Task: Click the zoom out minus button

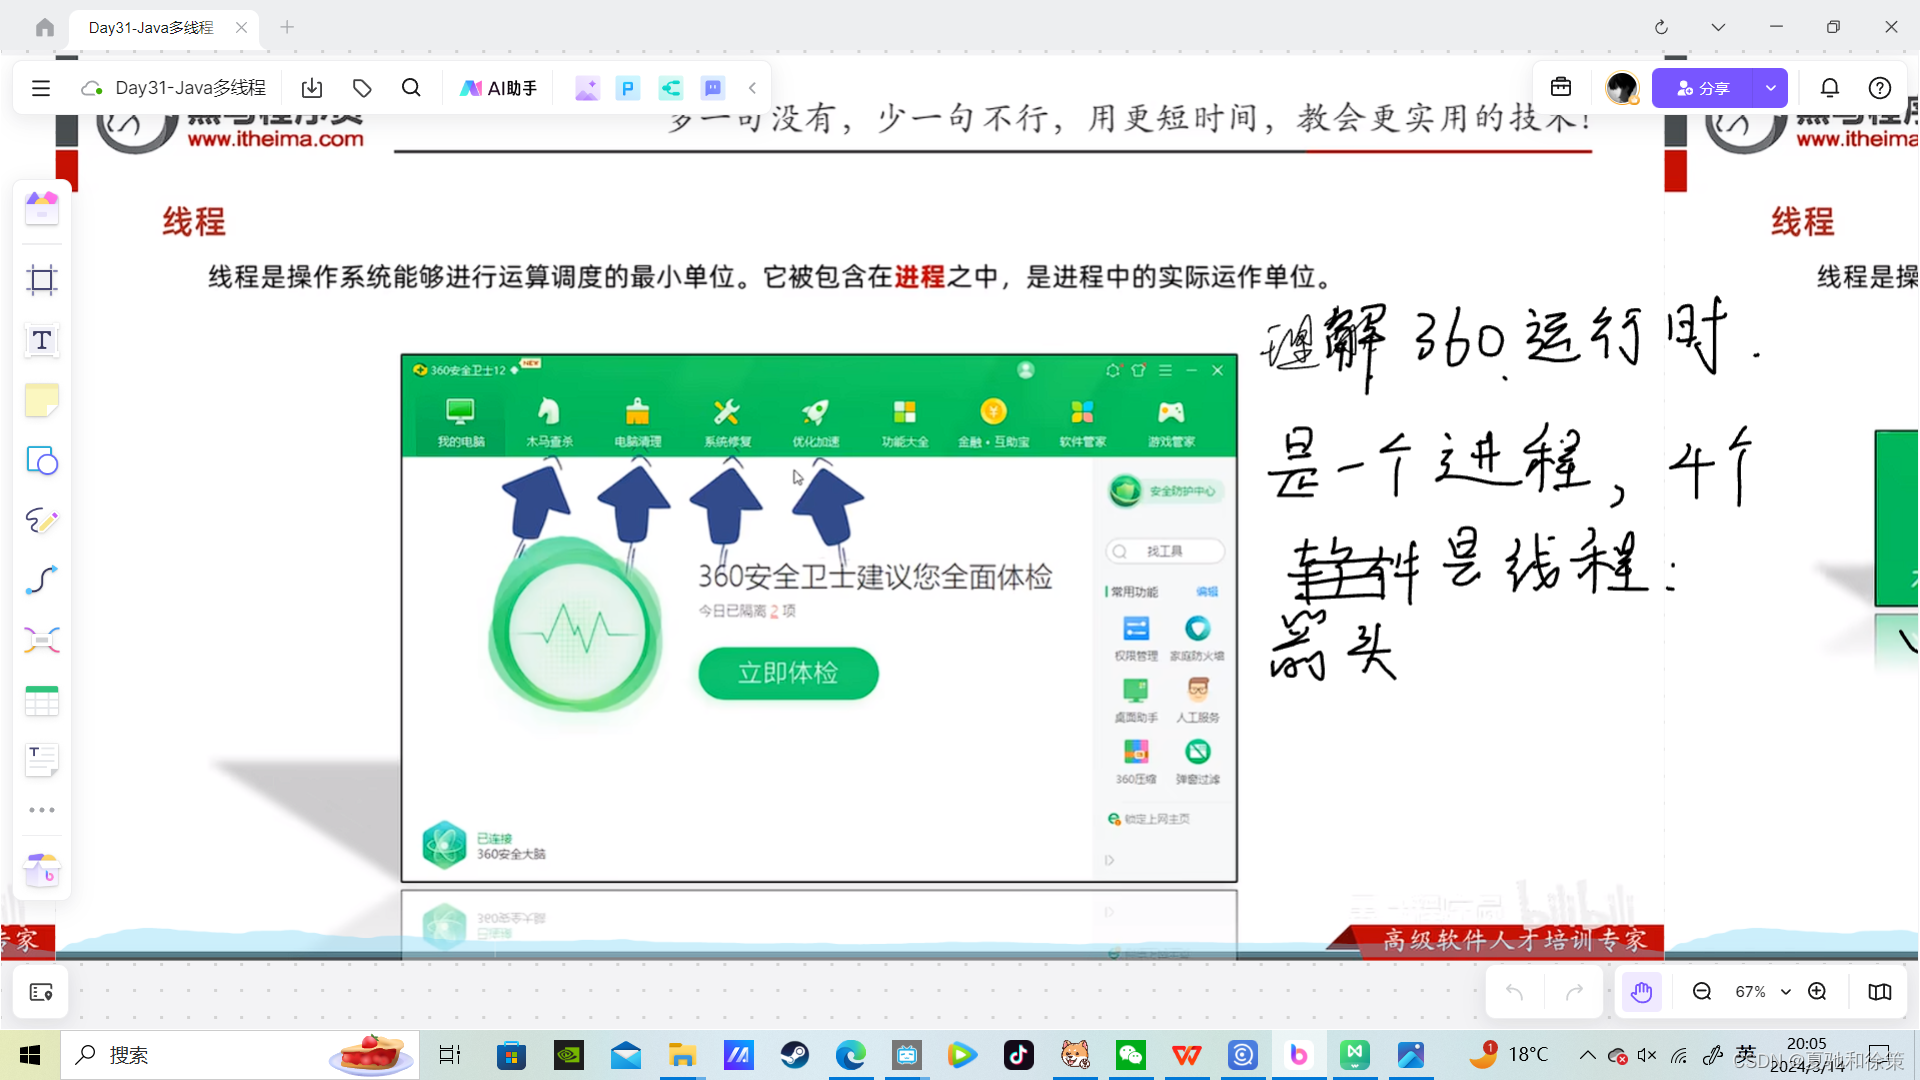Action: pyautogui.click(x=1702, y=992)
